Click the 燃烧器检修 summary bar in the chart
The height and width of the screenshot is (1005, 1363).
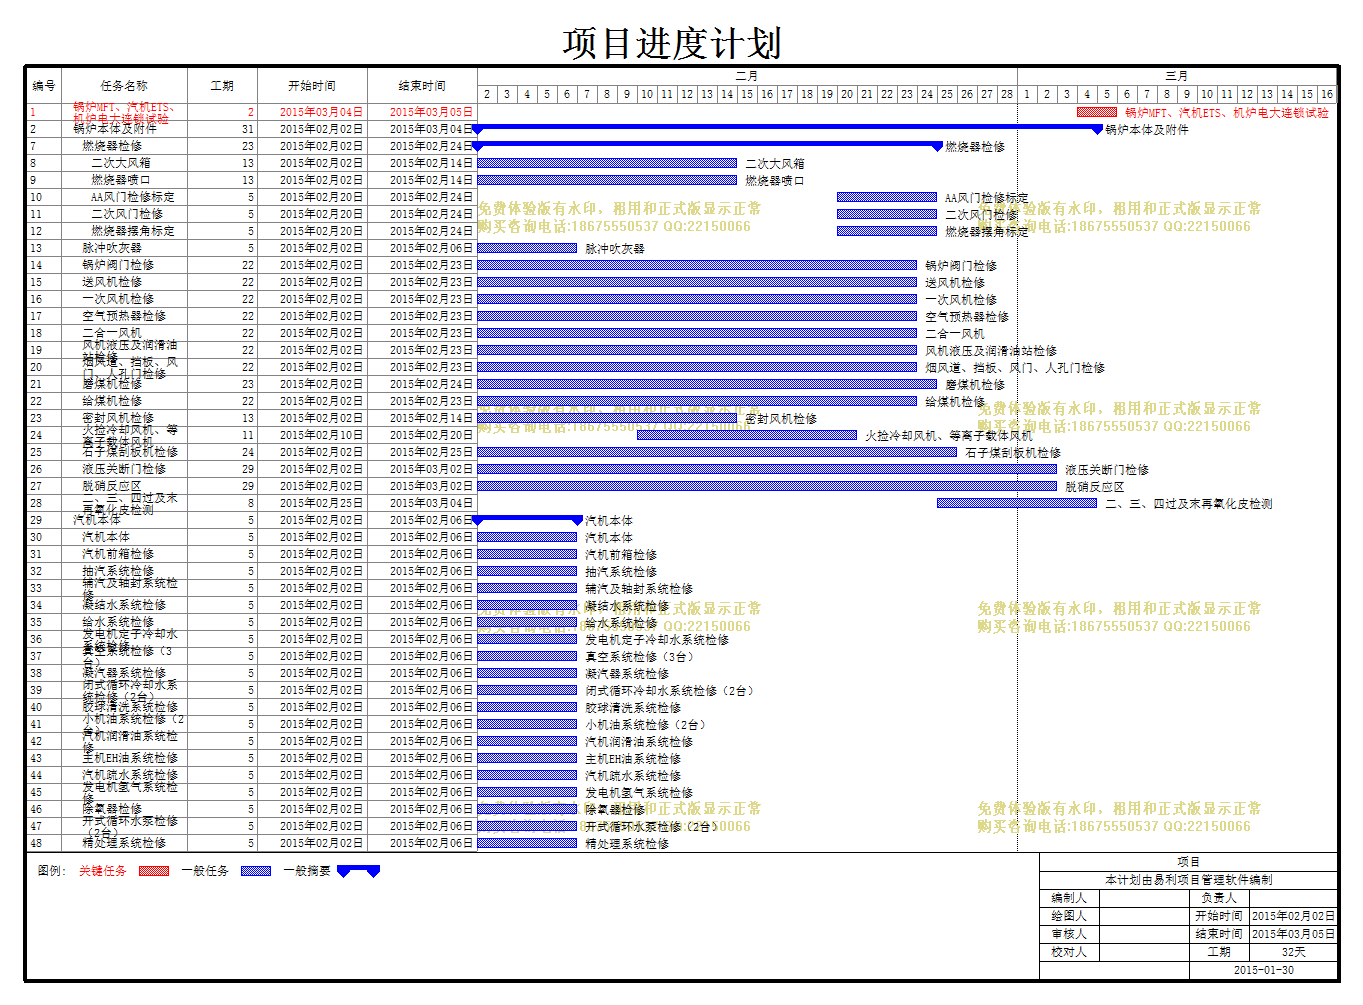pos(707,145)
